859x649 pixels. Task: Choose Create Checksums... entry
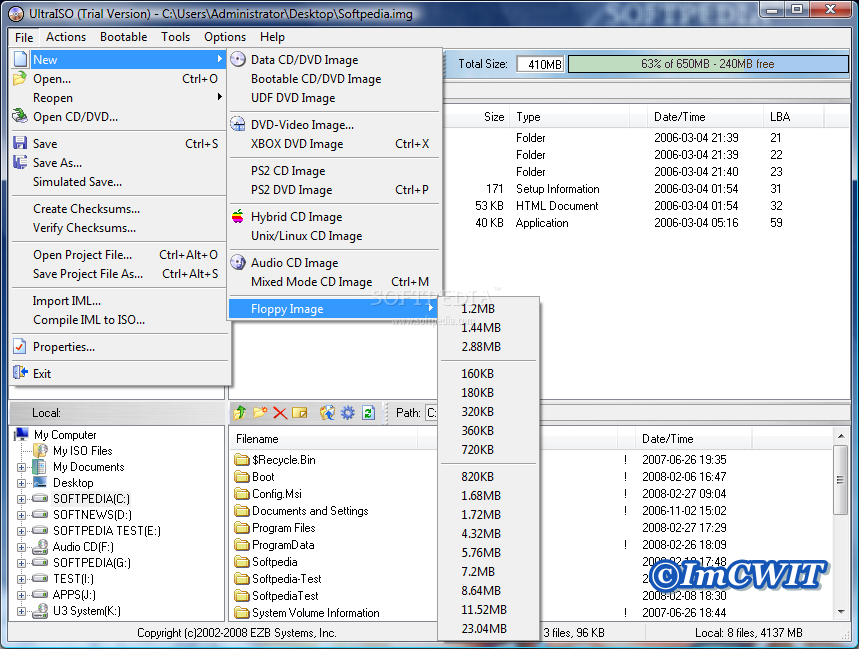coord(119,209)
